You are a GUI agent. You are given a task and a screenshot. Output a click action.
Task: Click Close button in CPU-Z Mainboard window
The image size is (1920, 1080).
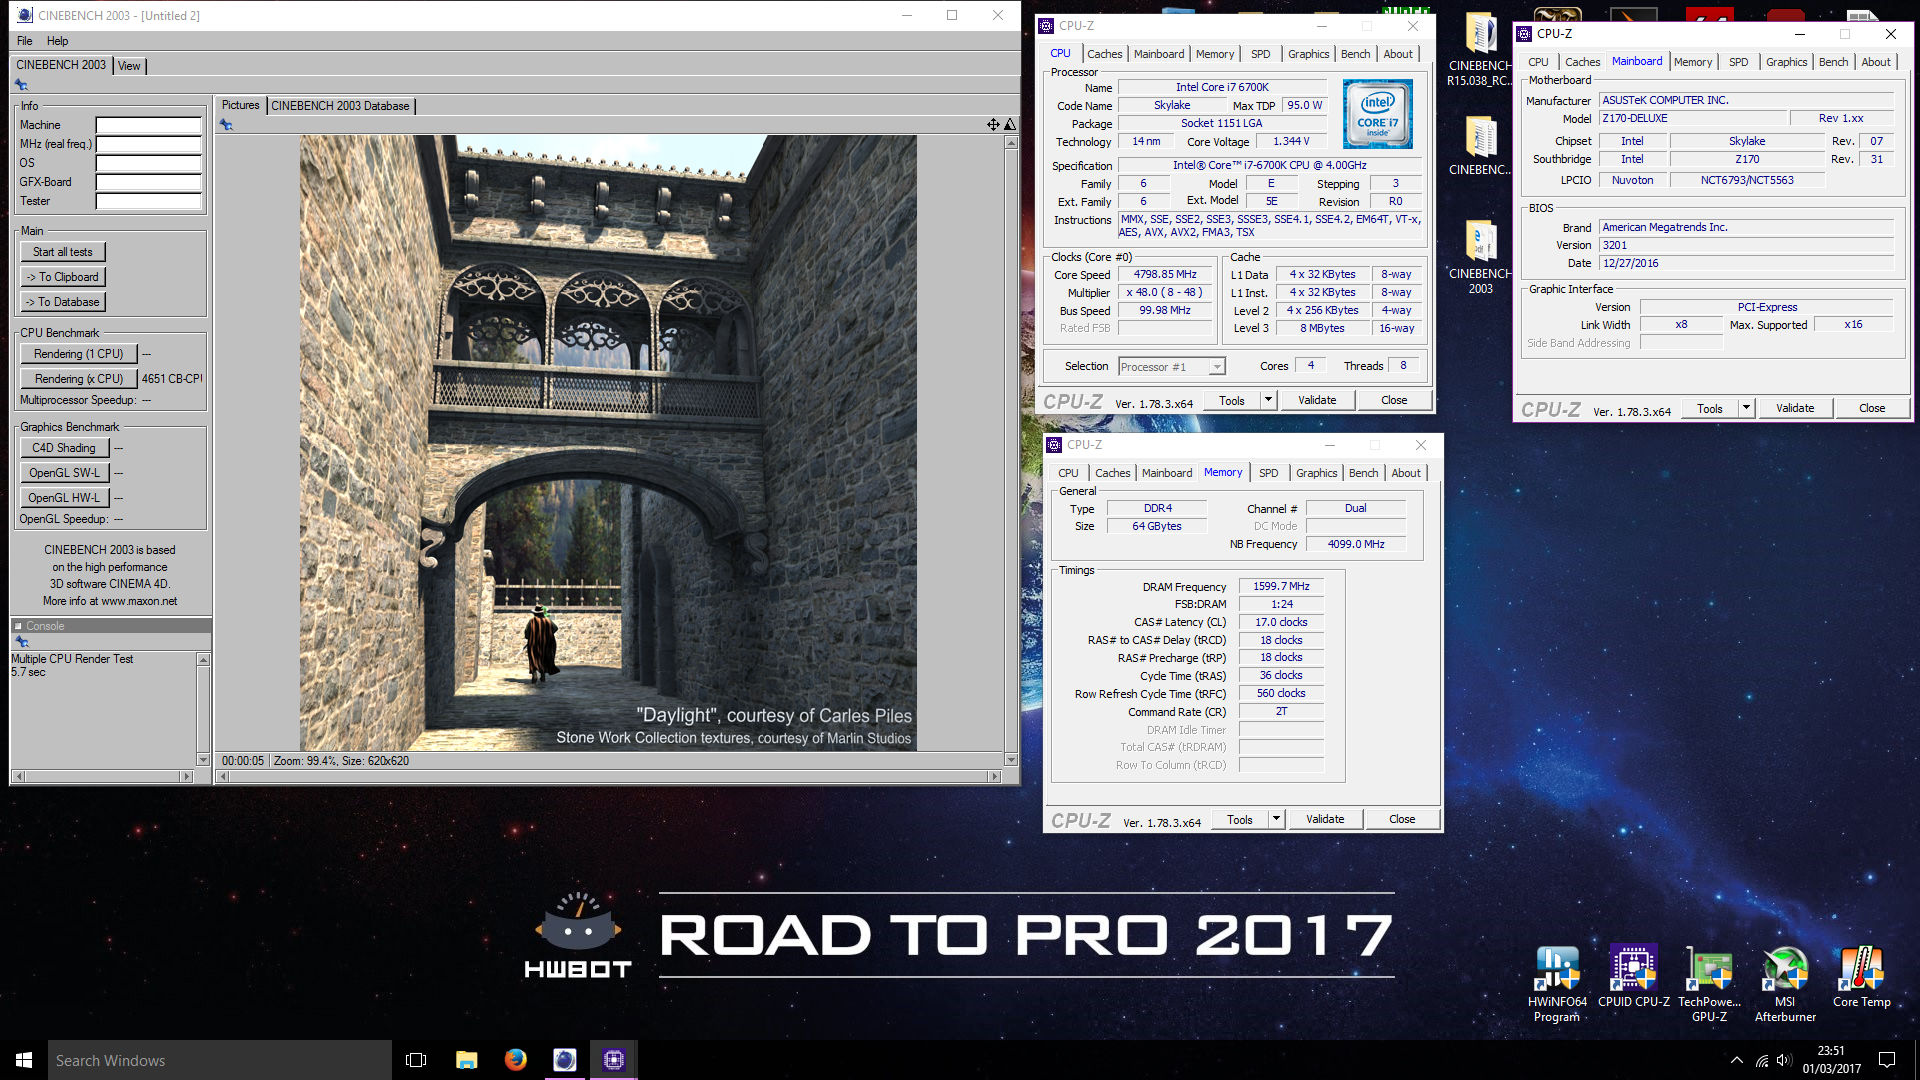[1872, 408]
